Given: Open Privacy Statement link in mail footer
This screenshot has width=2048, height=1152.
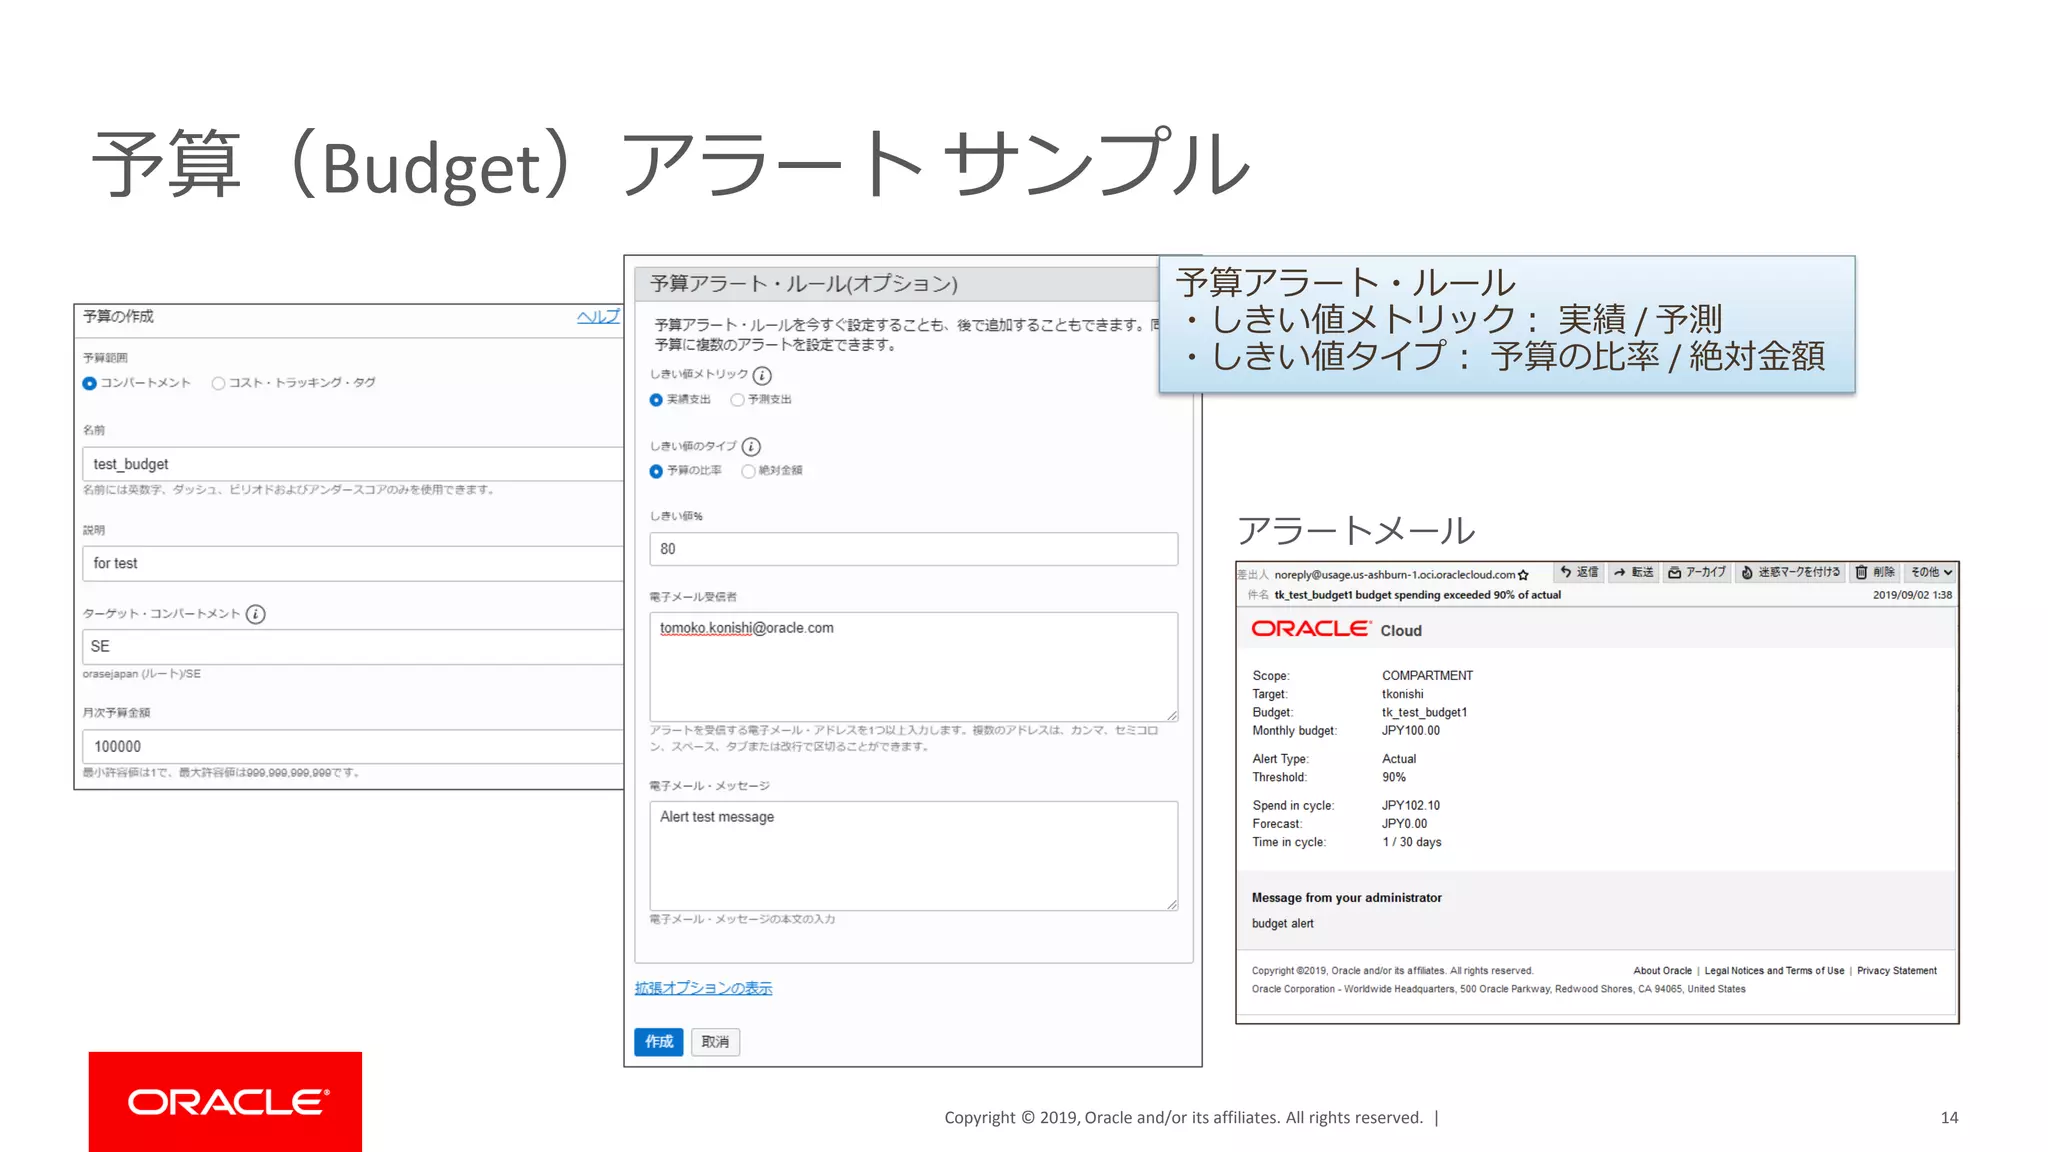Looking at the screenshot, I should pyautogui.click(x=1897, y=971).
